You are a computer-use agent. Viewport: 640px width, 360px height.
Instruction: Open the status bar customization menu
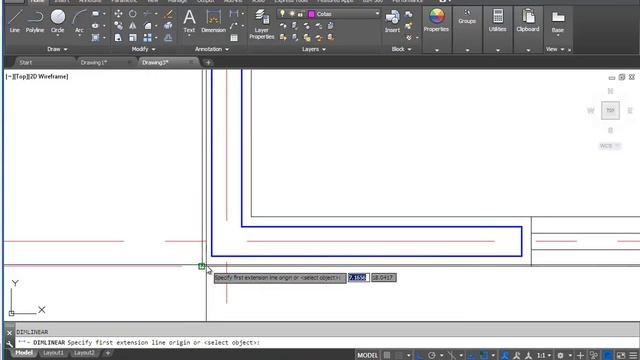[633, 355]
